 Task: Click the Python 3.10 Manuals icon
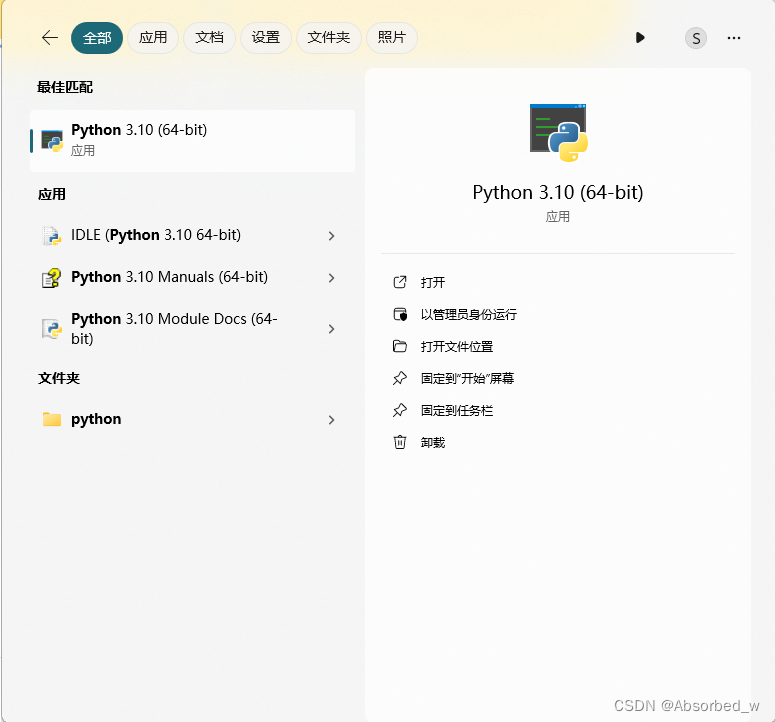tap(51, 278)
